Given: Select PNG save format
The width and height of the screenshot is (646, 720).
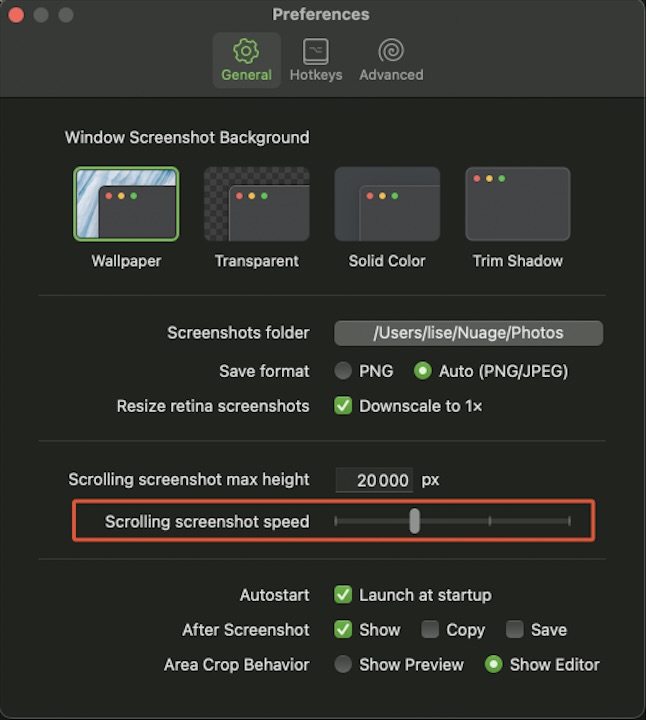Looking at the screenshot, I should 344,371.
